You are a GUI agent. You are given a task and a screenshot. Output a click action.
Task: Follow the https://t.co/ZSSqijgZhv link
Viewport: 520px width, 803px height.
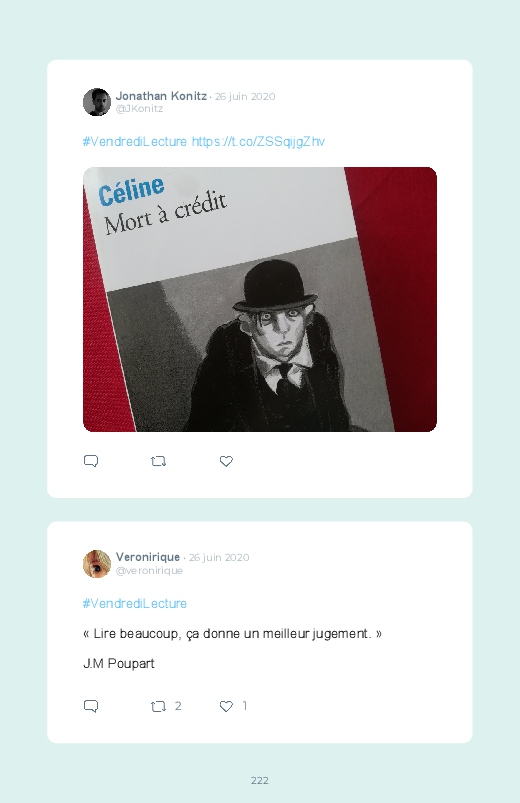pyautogui.click(x=258, y=142)
